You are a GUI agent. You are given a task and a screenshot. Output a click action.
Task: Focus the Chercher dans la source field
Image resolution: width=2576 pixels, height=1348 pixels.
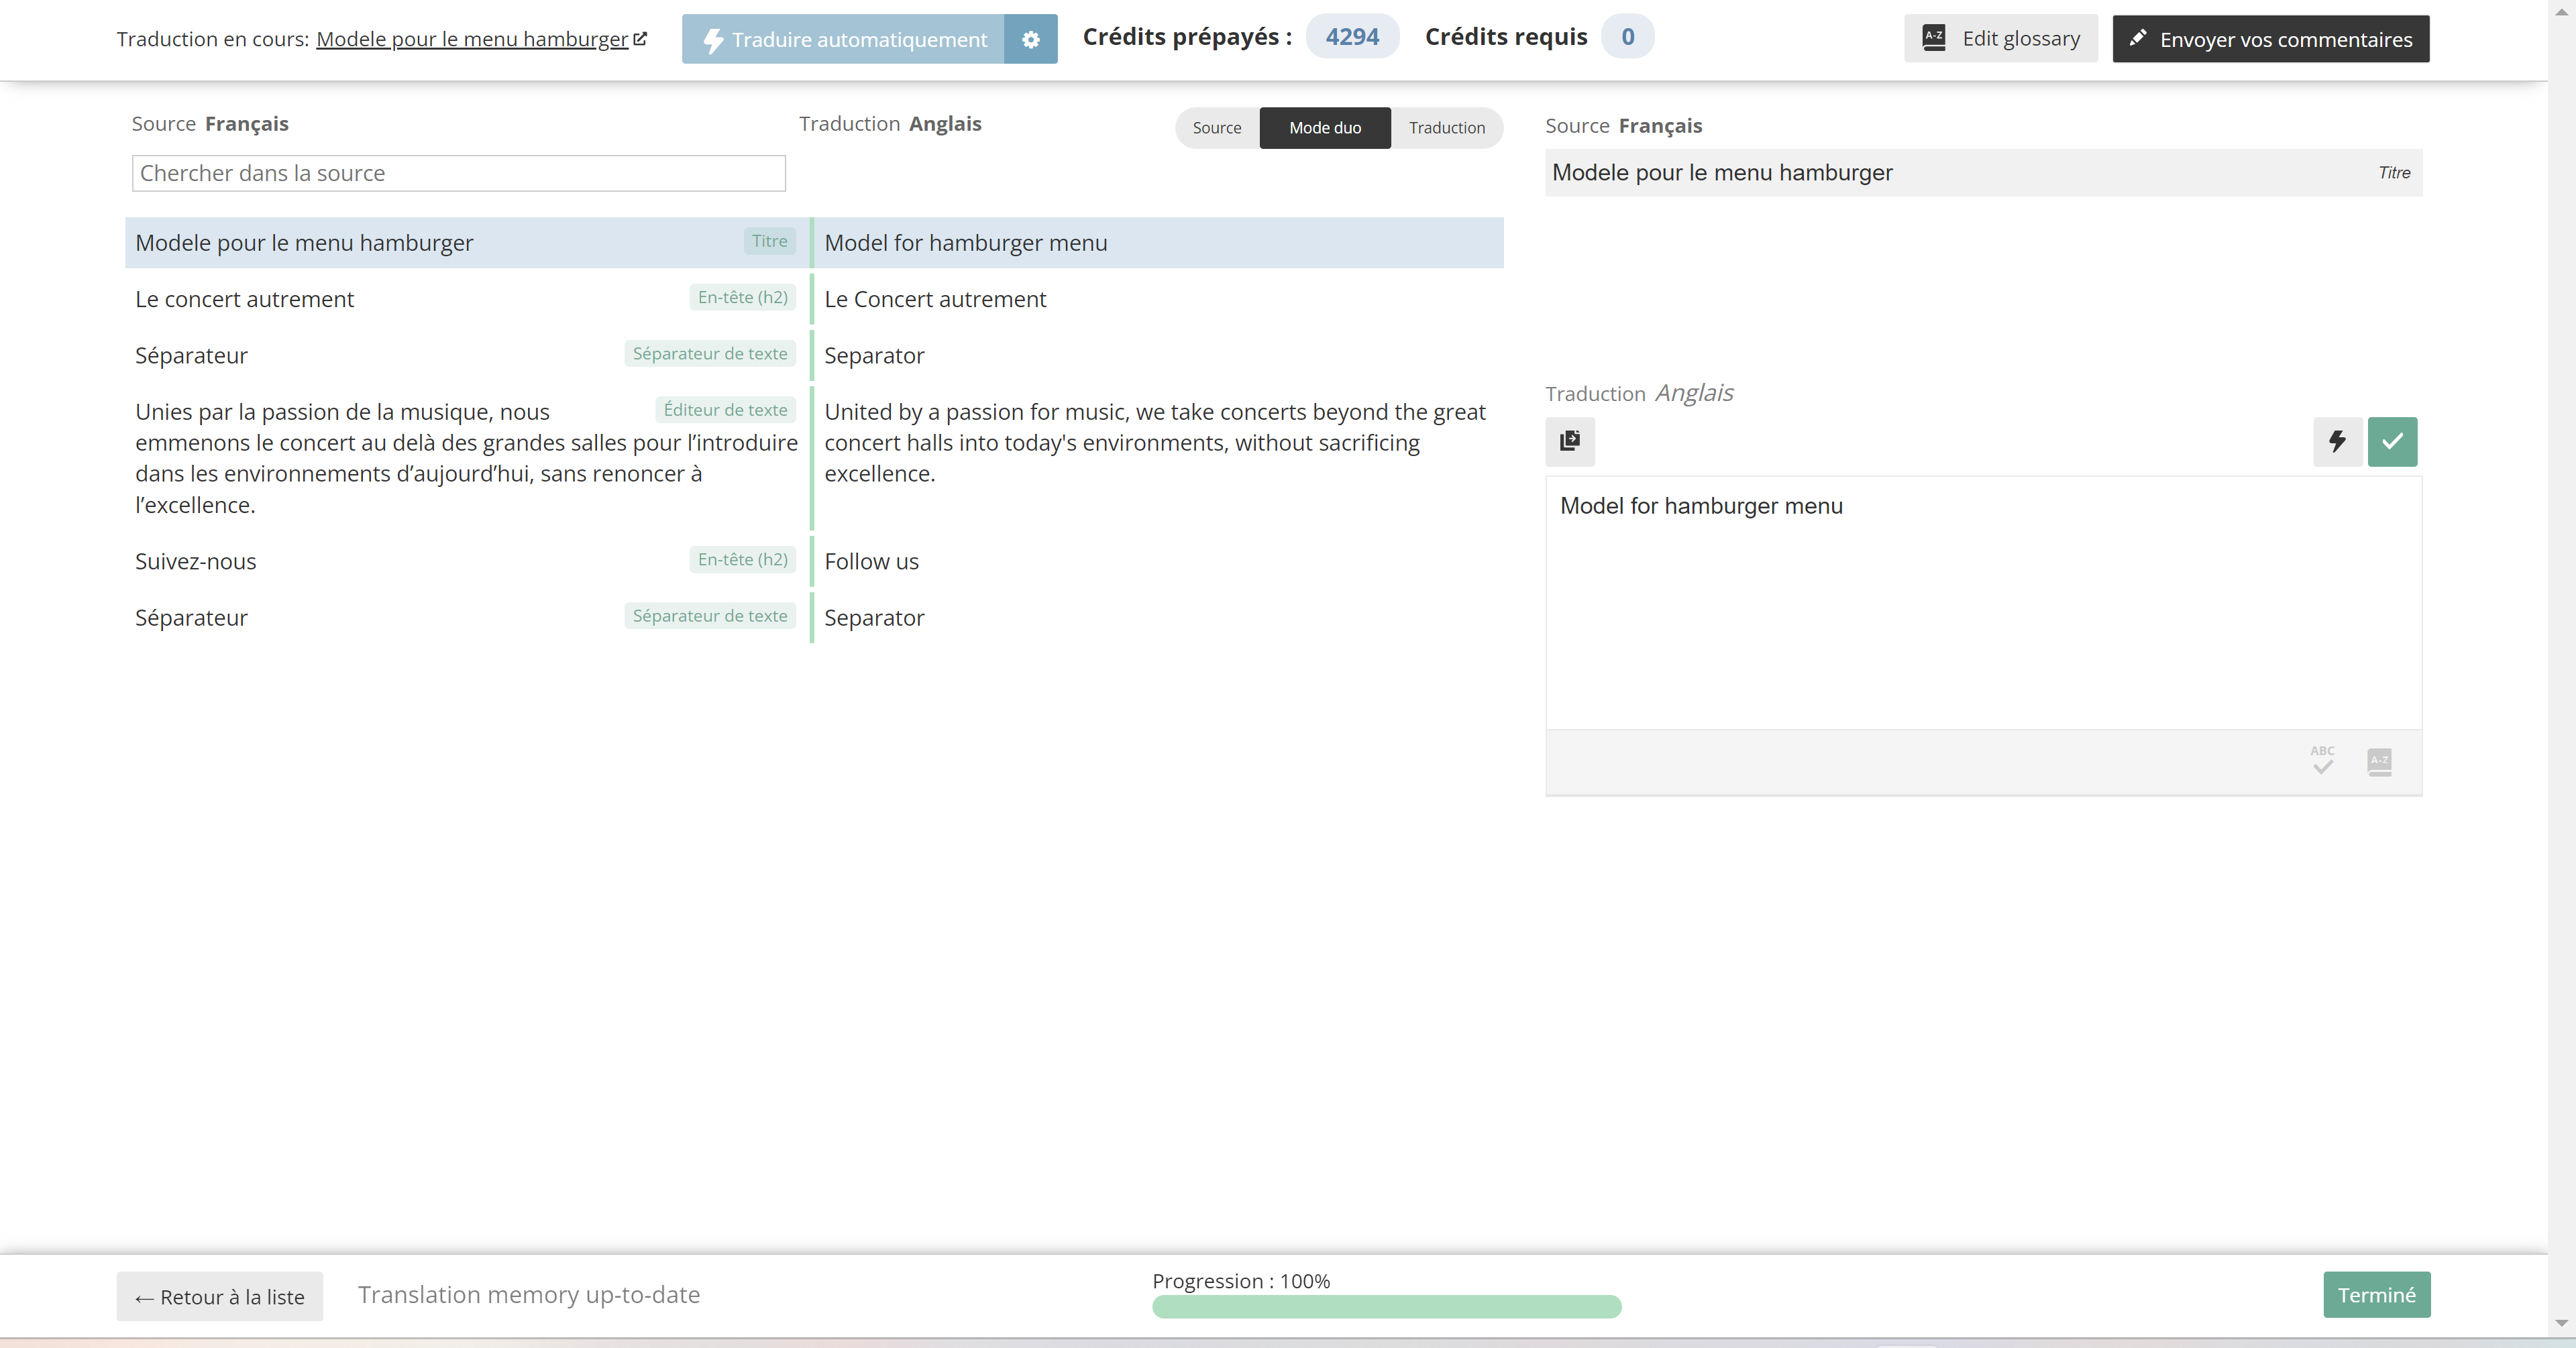pos(459,173)
